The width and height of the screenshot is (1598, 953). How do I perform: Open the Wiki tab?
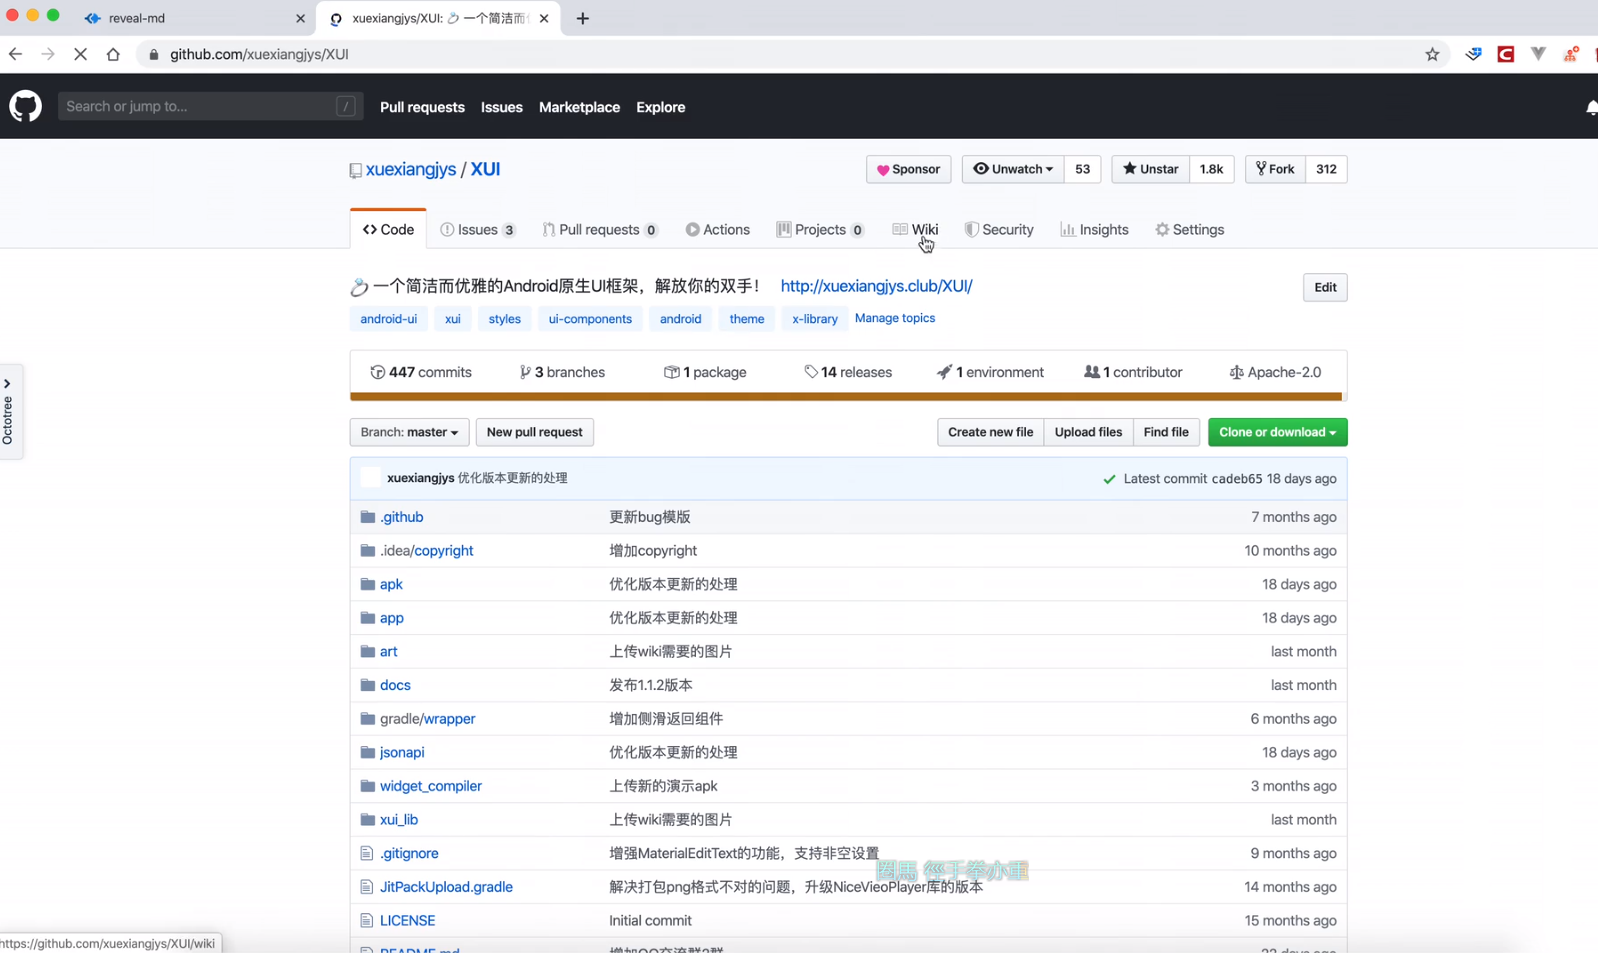tap(915, 229)
